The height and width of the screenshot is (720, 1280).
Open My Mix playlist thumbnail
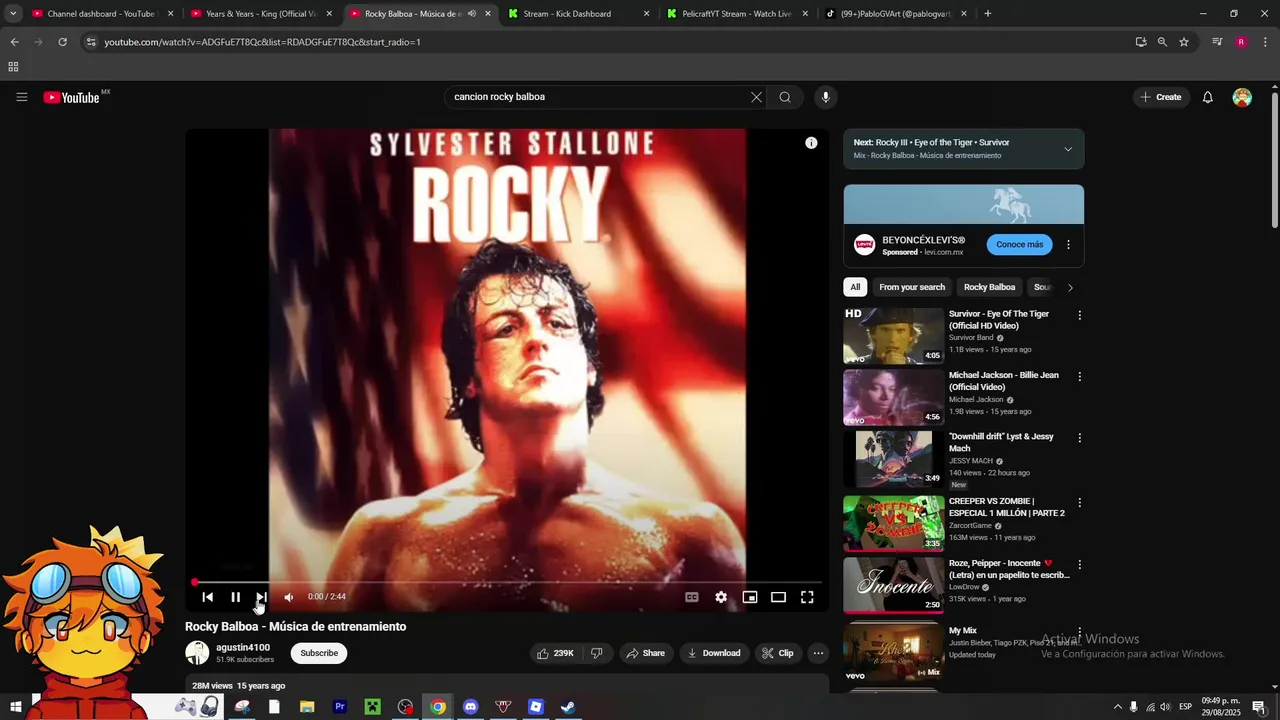(893, 651)
